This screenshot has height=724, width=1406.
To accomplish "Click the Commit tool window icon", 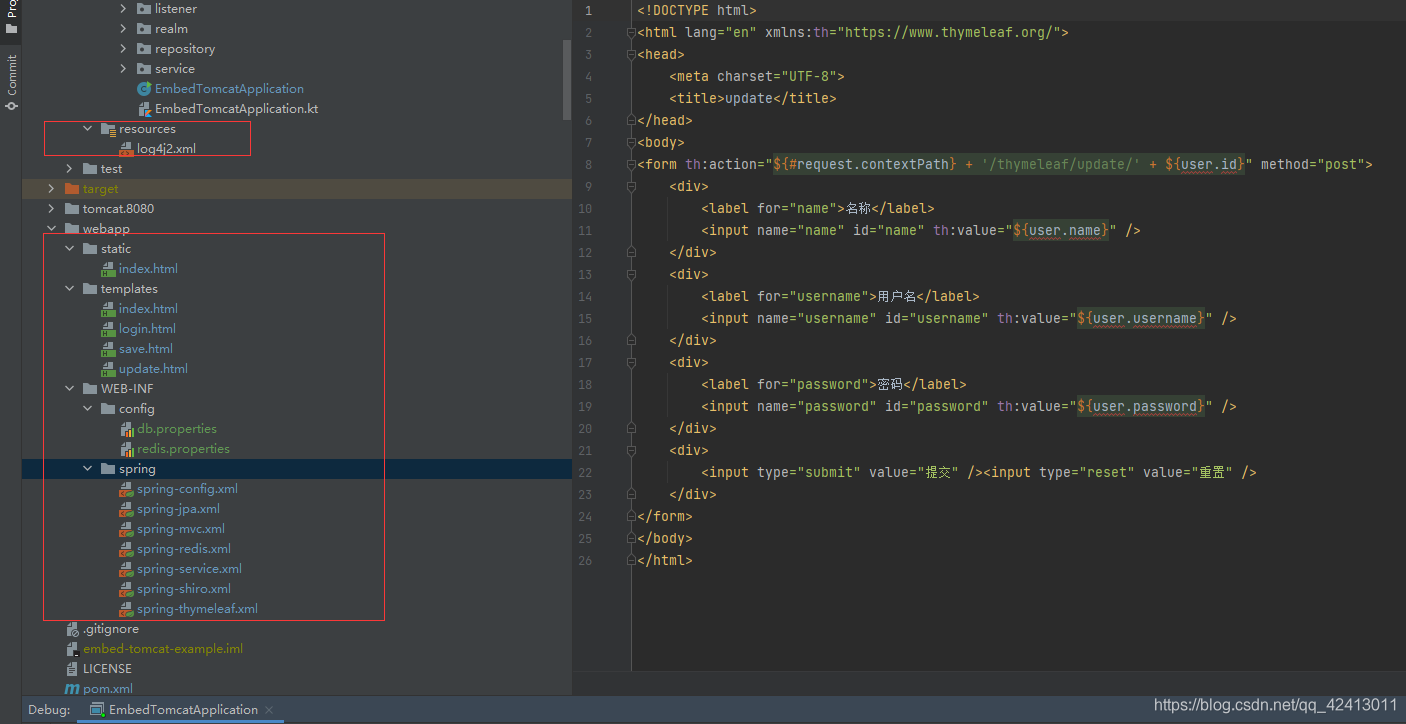I will (x=11, y=104).
